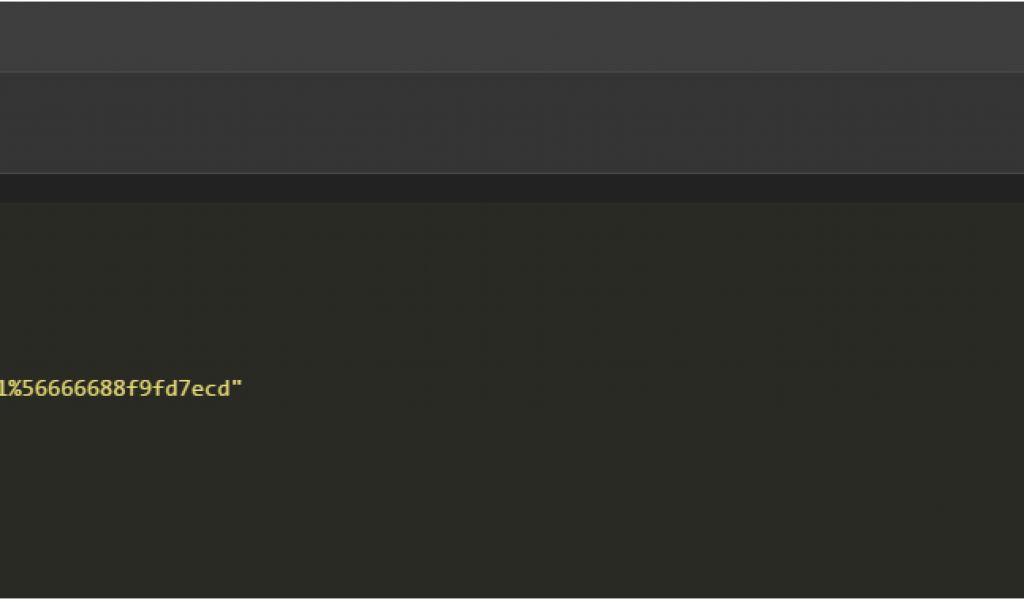Click the percent sign in the string
This screenshot has width=1024, height=600.
pos(17,388)
